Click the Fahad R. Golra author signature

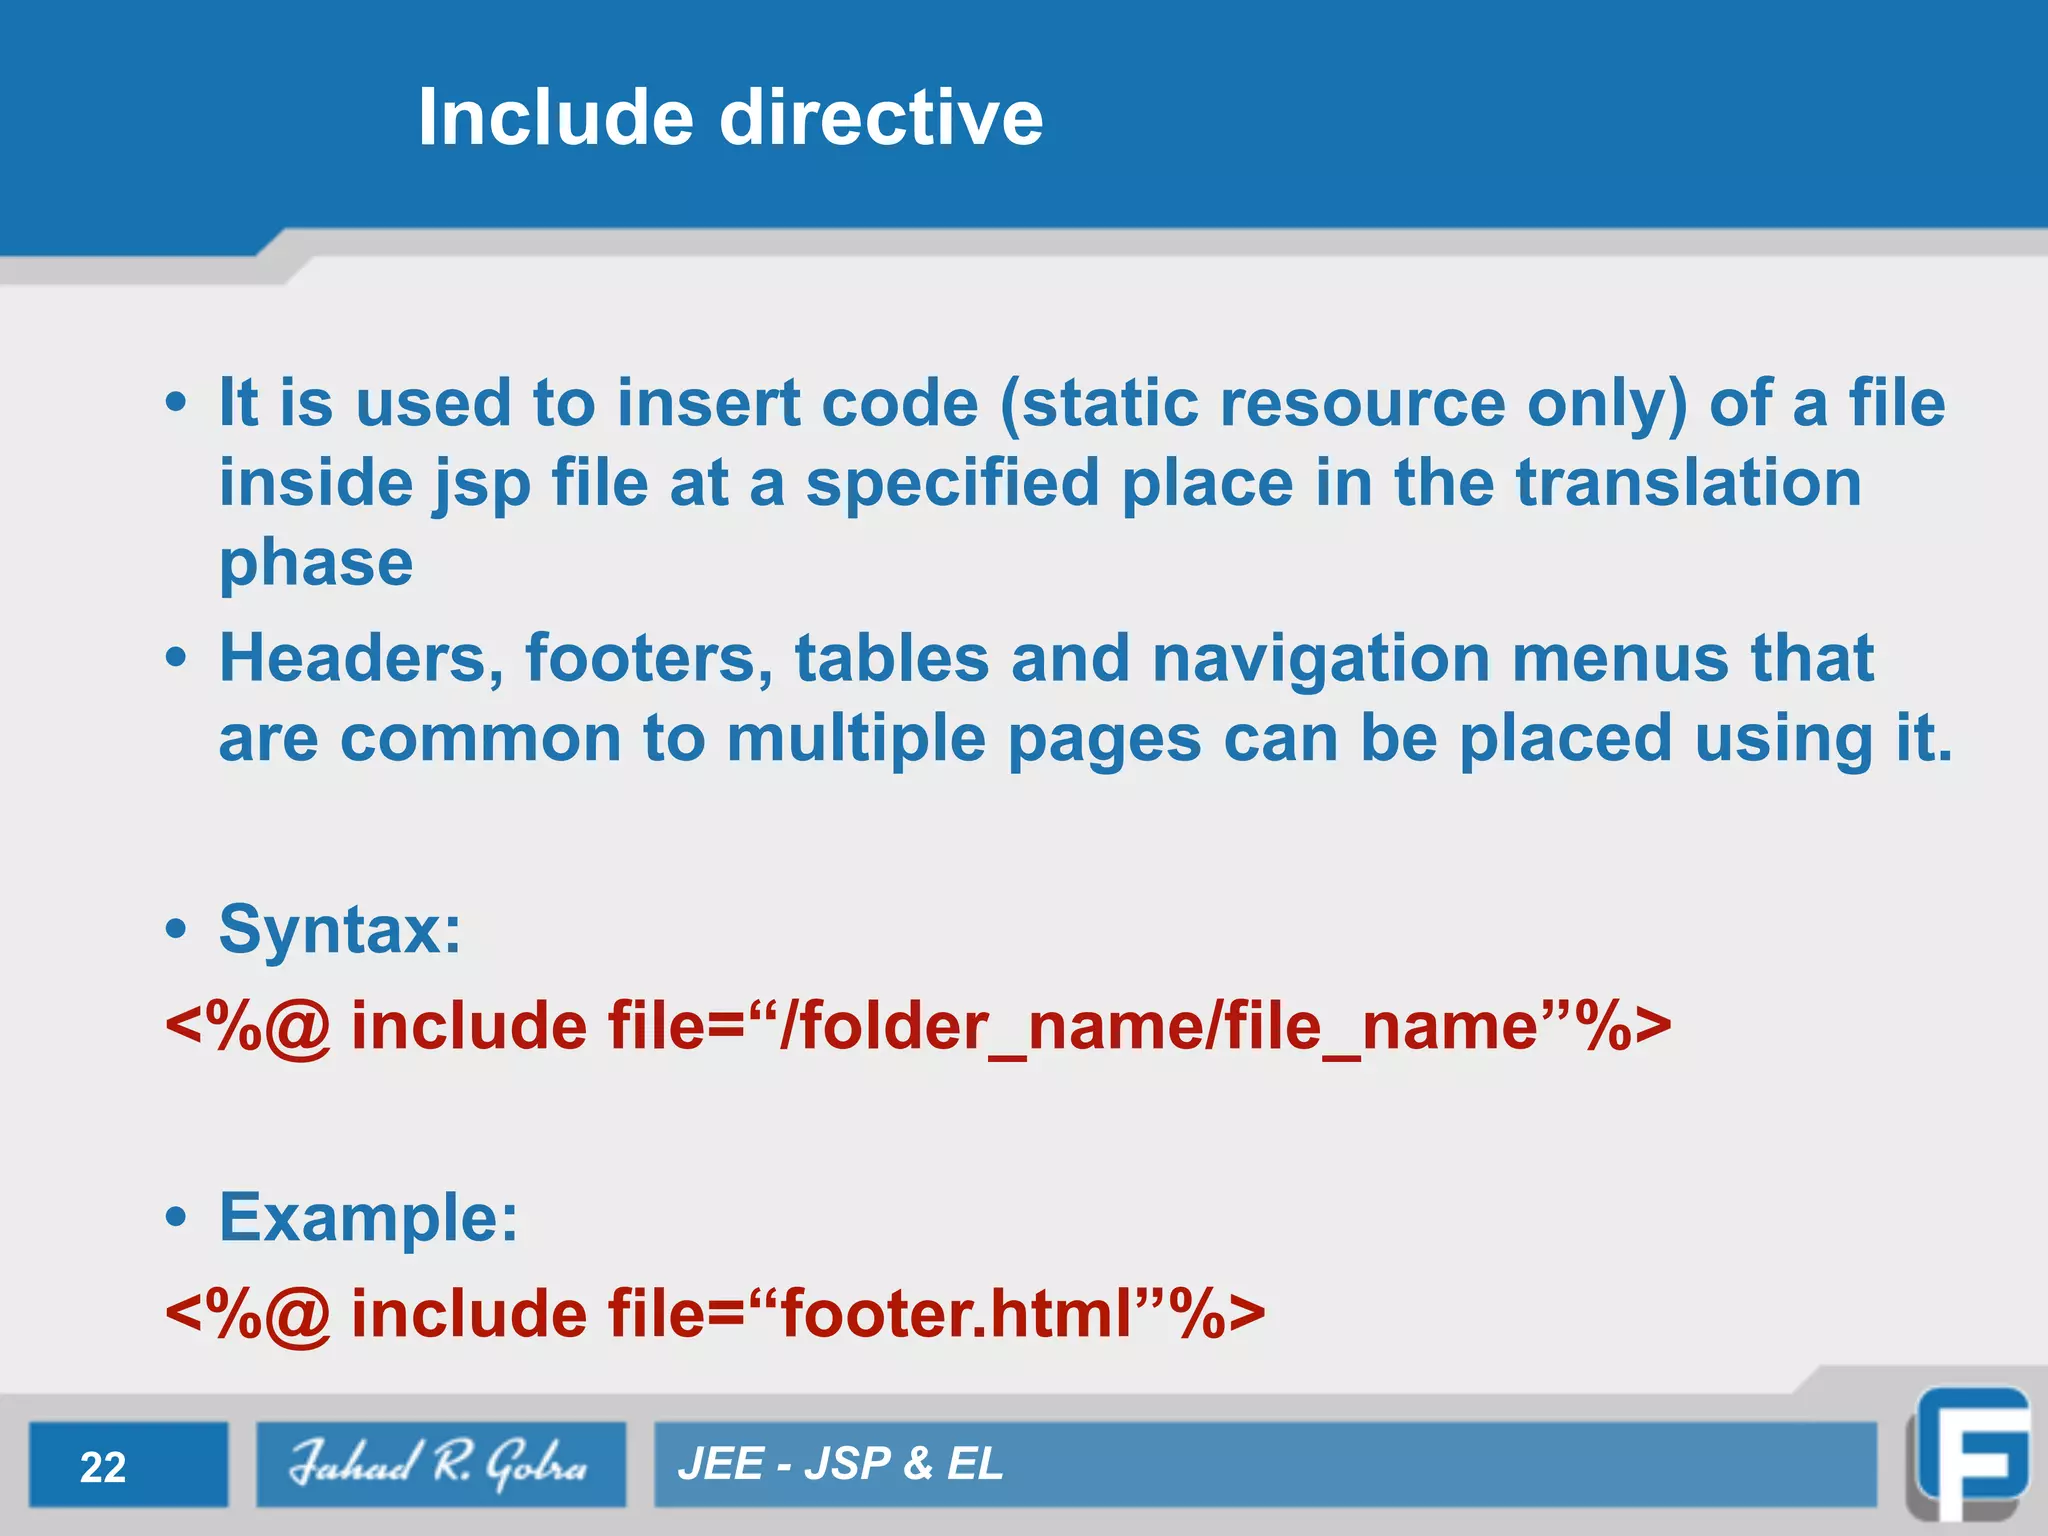(x=440, y=1464)
